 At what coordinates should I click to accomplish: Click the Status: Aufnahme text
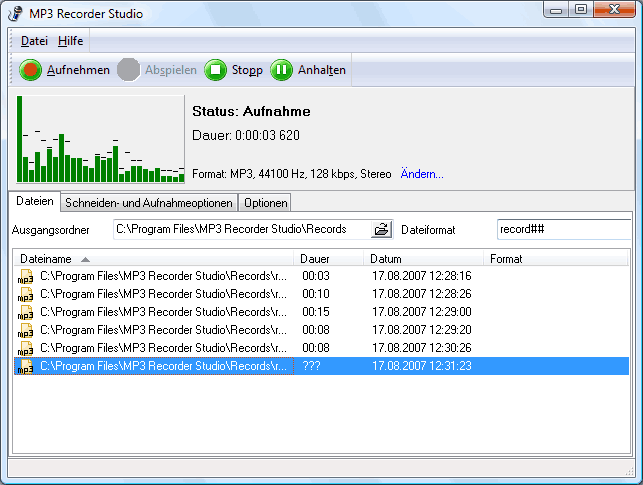coord(251,112)
